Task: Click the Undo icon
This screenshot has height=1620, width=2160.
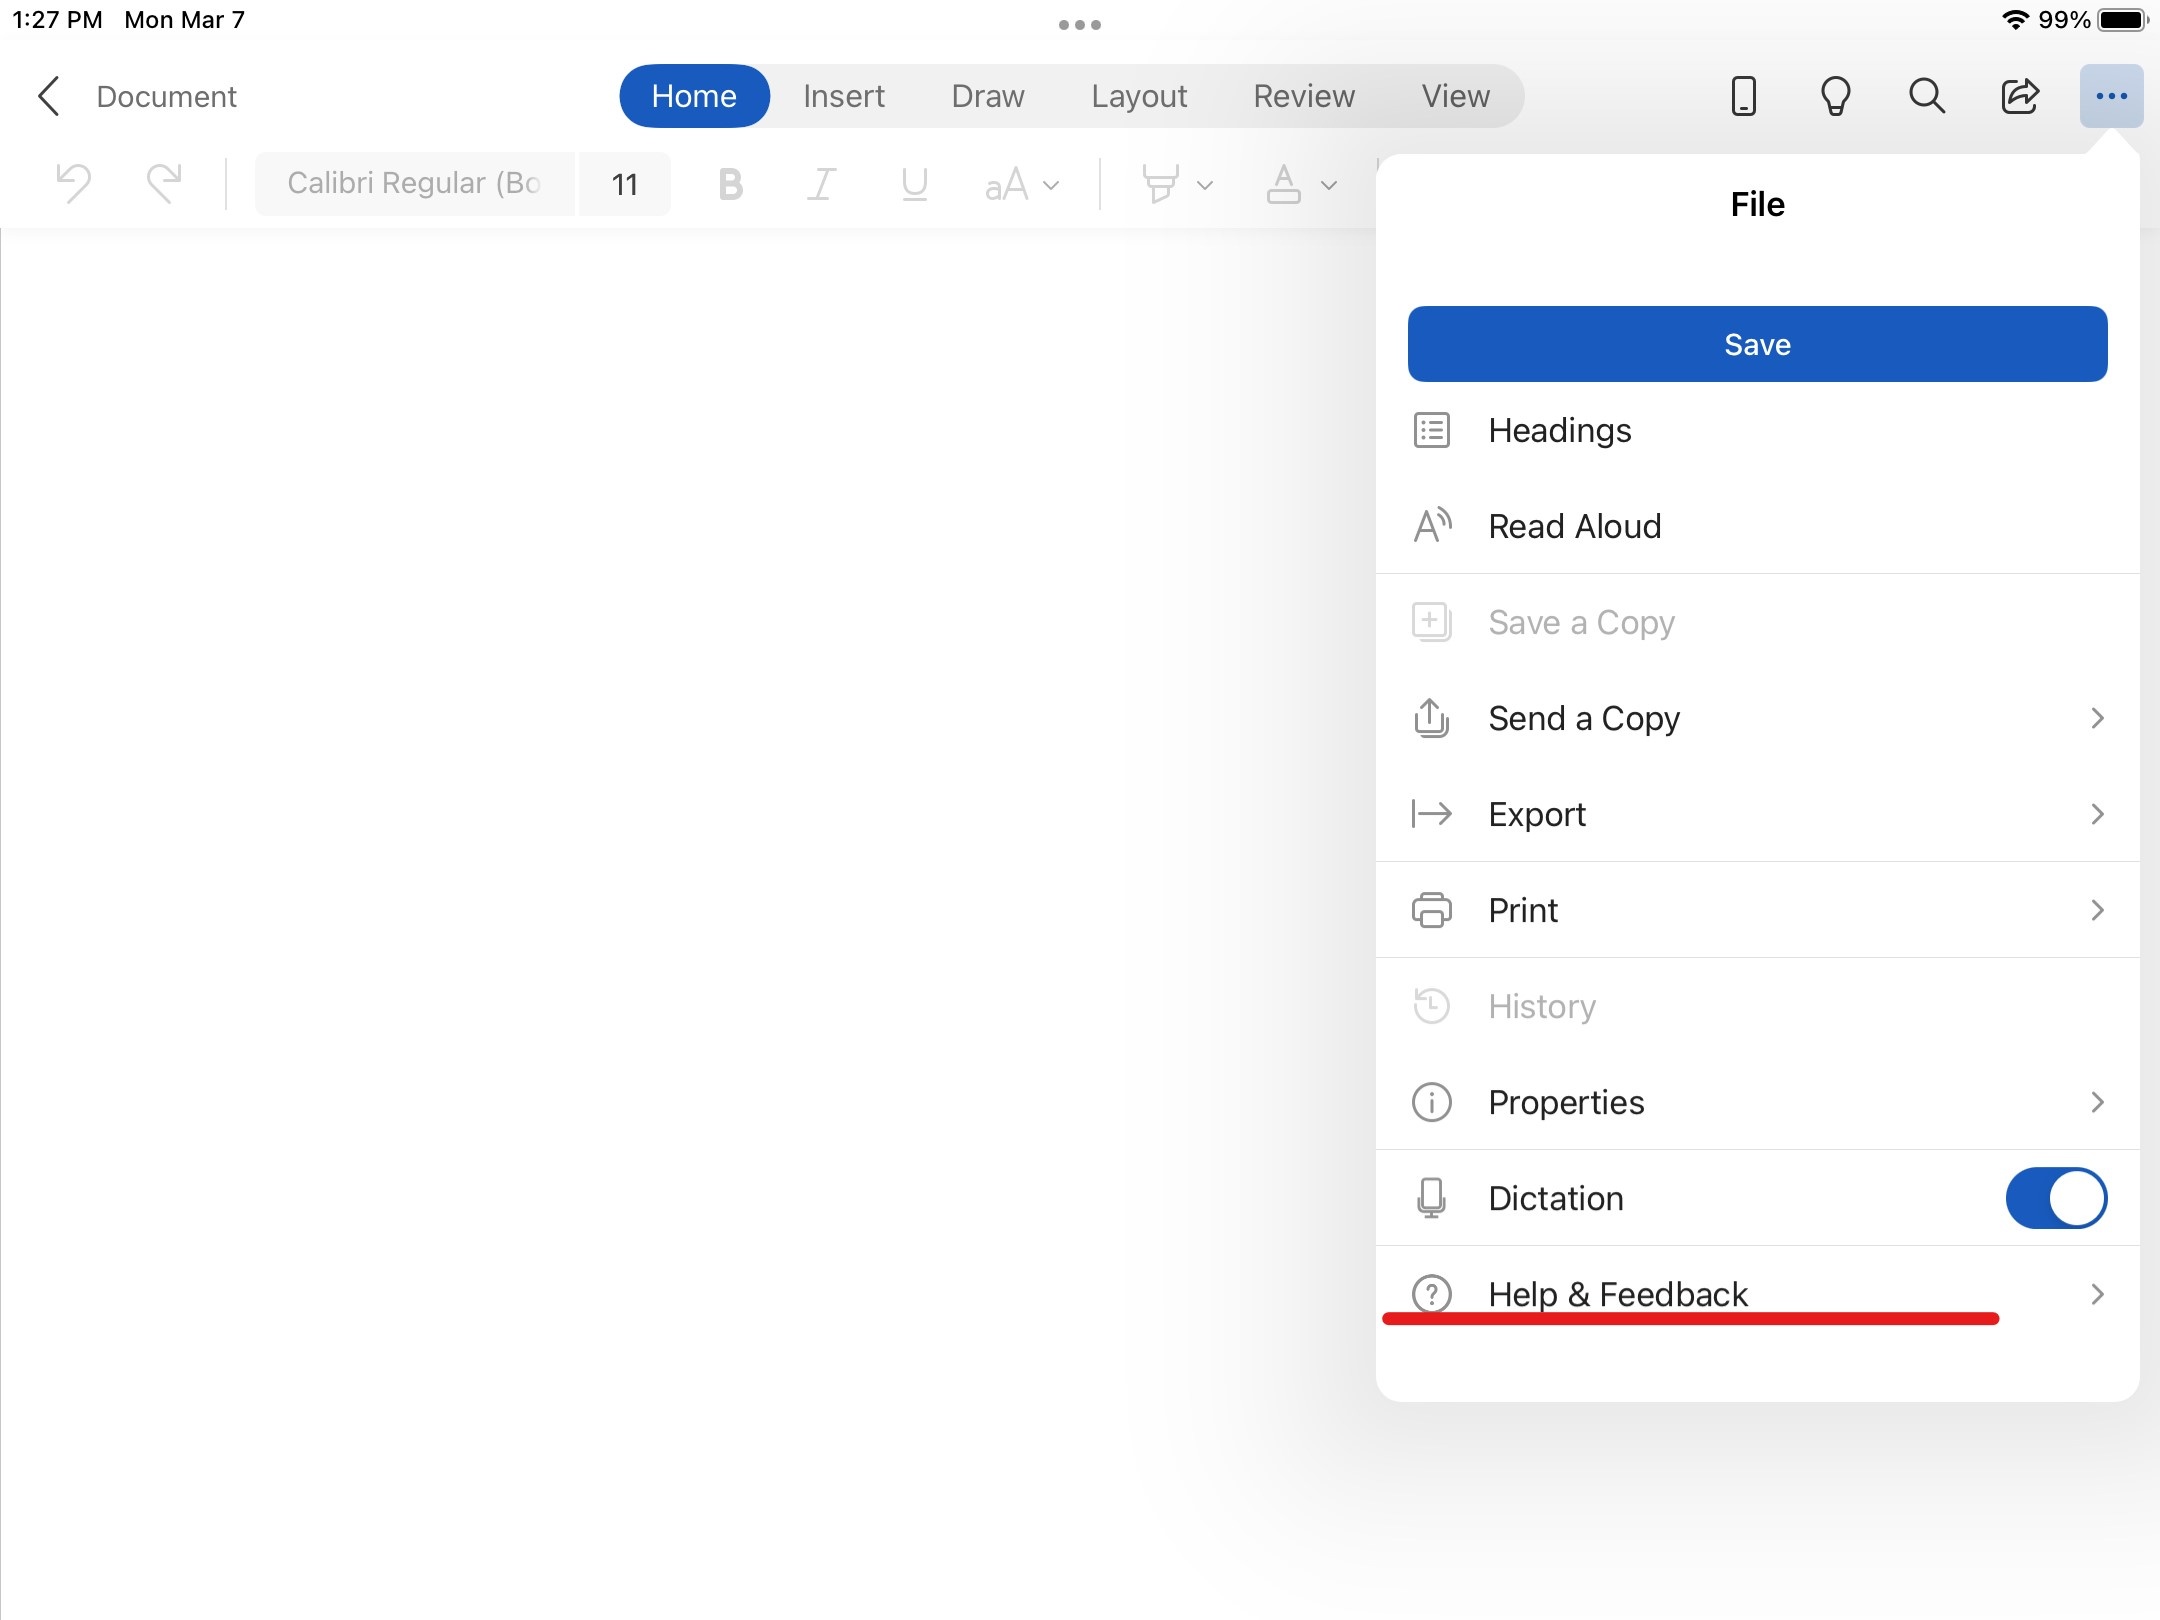Action: 74,184
